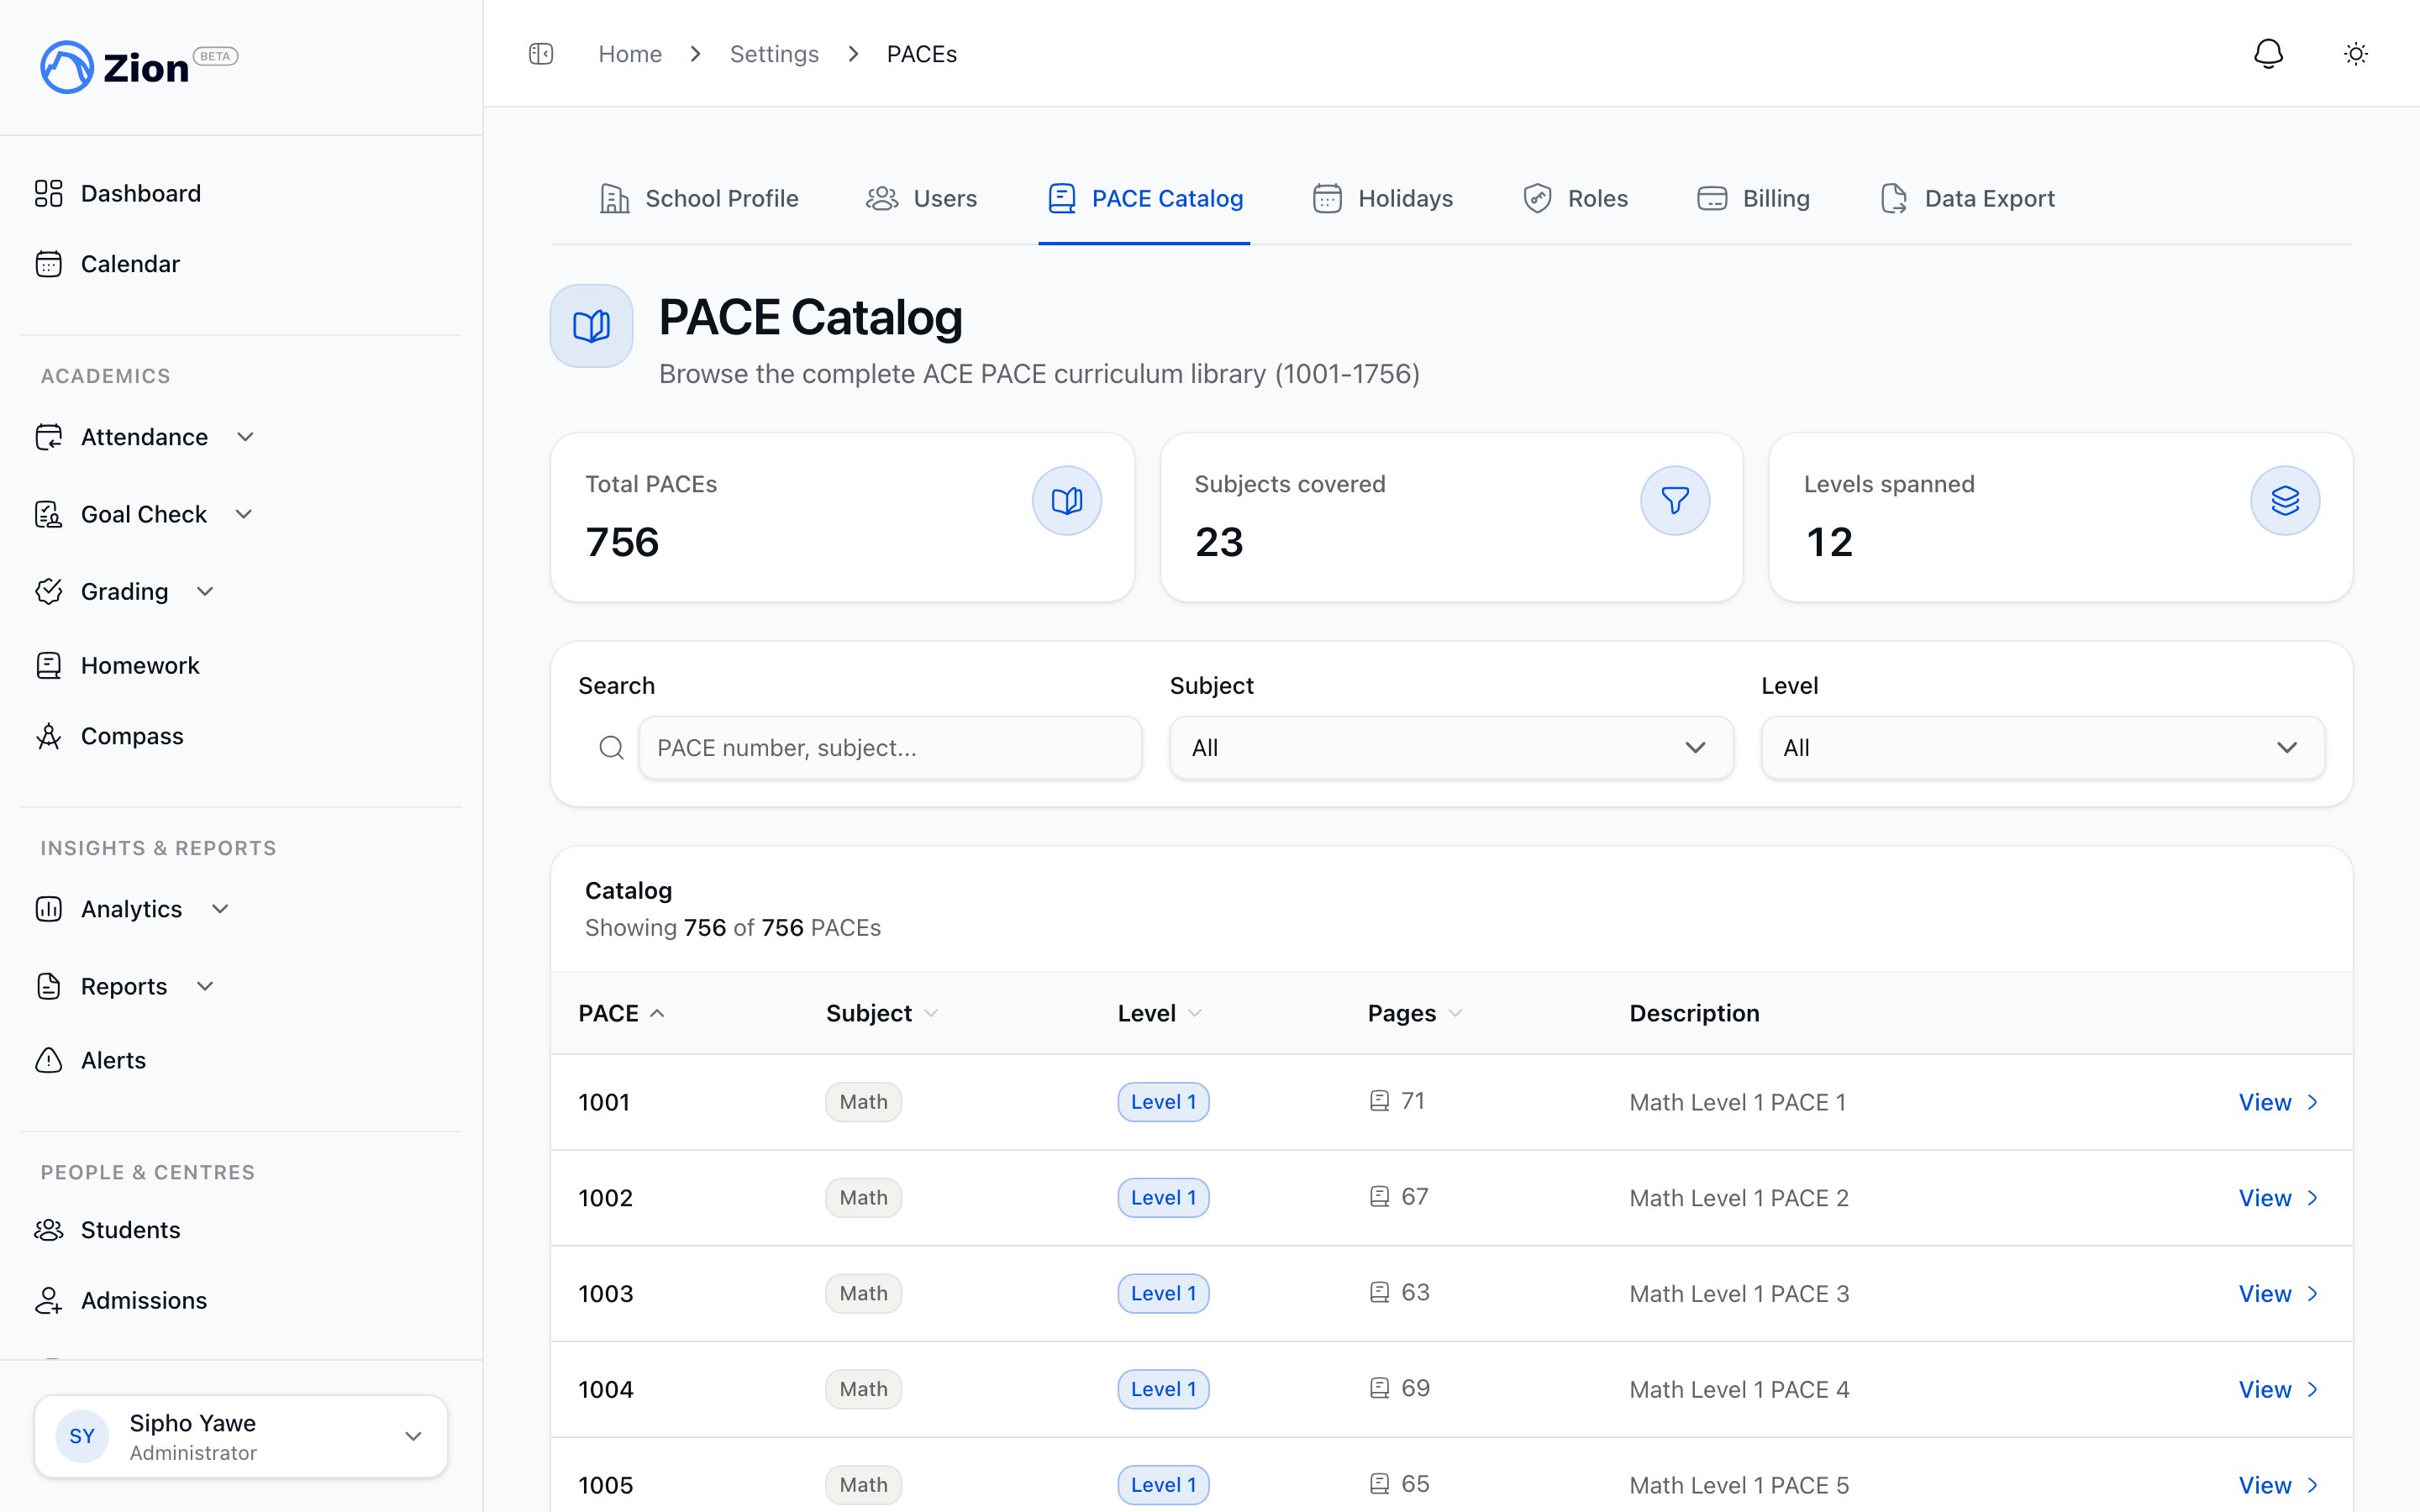Switch to the Data Export tab

pos(1967,198)
